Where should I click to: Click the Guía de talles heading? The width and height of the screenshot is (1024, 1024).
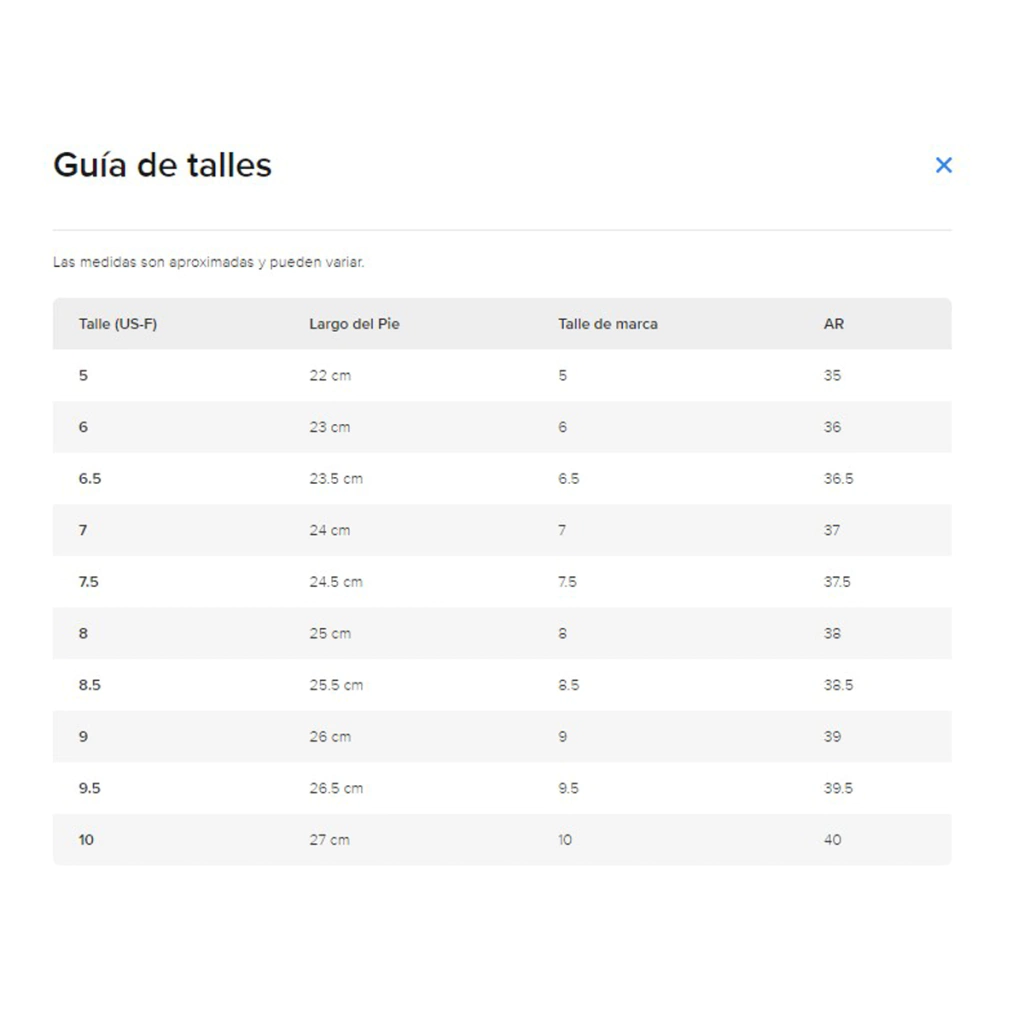162,165
